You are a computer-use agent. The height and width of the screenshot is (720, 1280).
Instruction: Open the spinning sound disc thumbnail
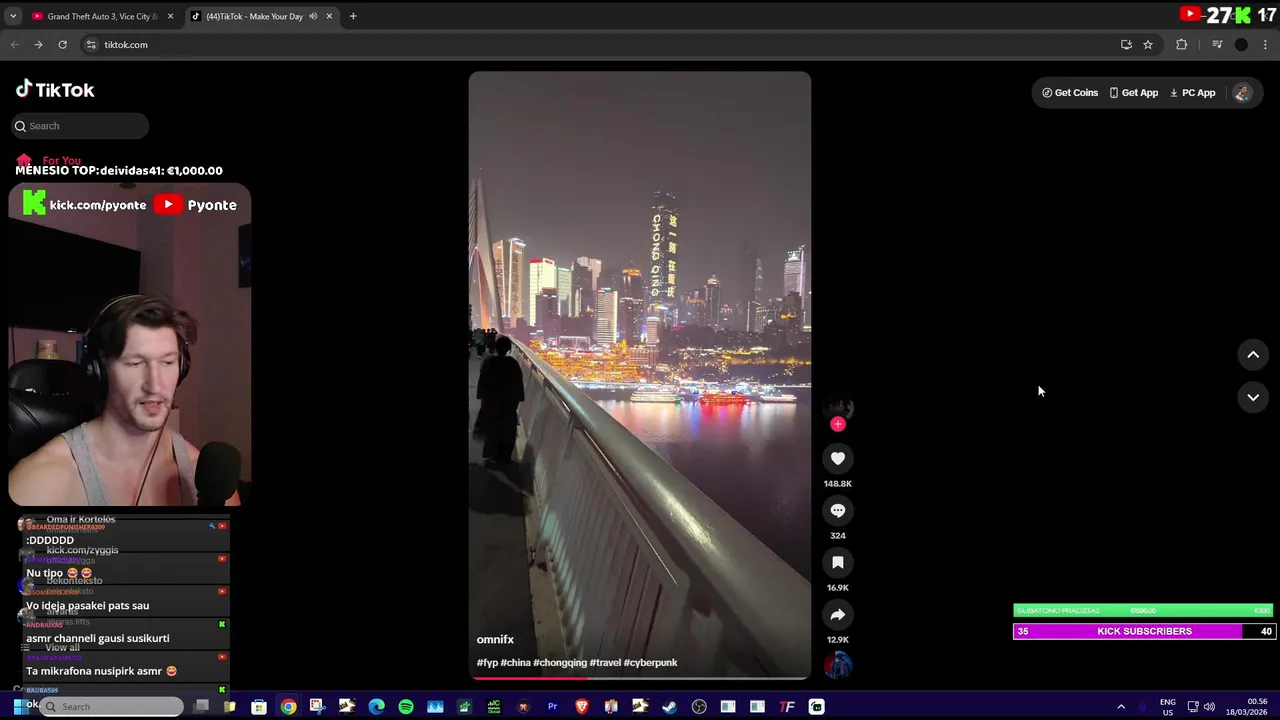pyautogui.click(x=838, y=664)
